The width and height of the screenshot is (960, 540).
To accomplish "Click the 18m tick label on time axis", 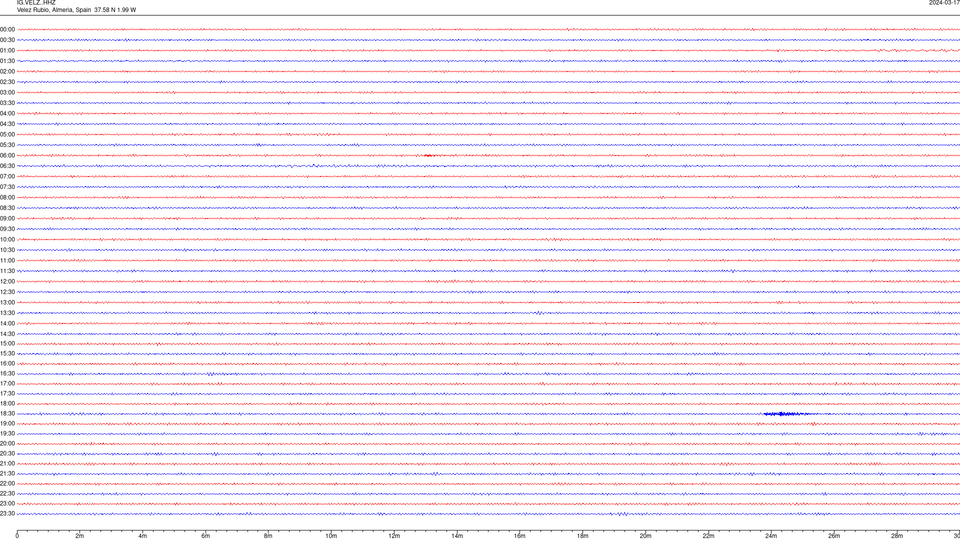I will coord(583,536).
